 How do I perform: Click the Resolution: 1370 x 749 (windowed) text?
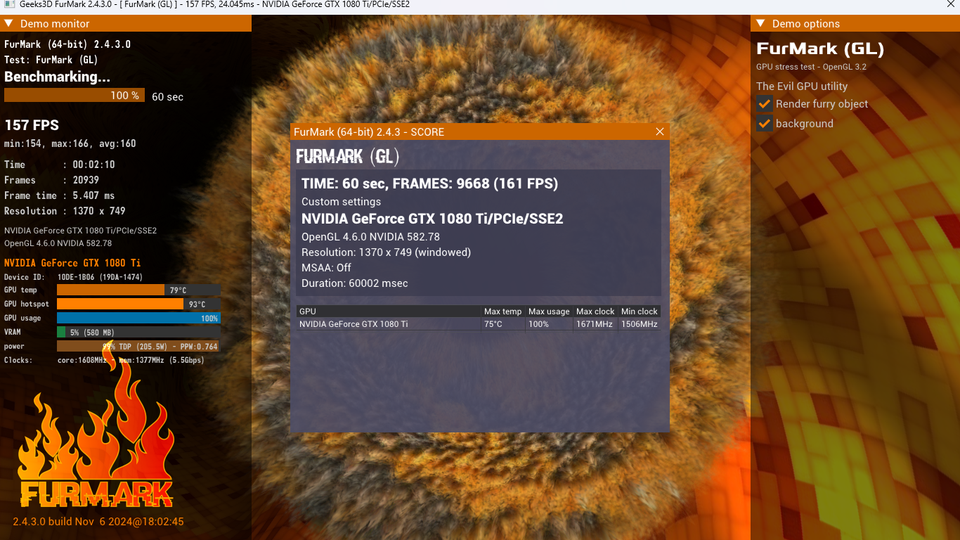pyautogui.click(x=386, y=252)
